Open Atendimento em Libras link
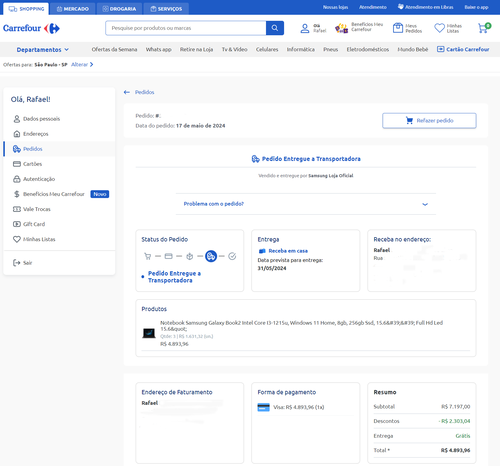This screenshot has width=500, height=466. point(425,7)
